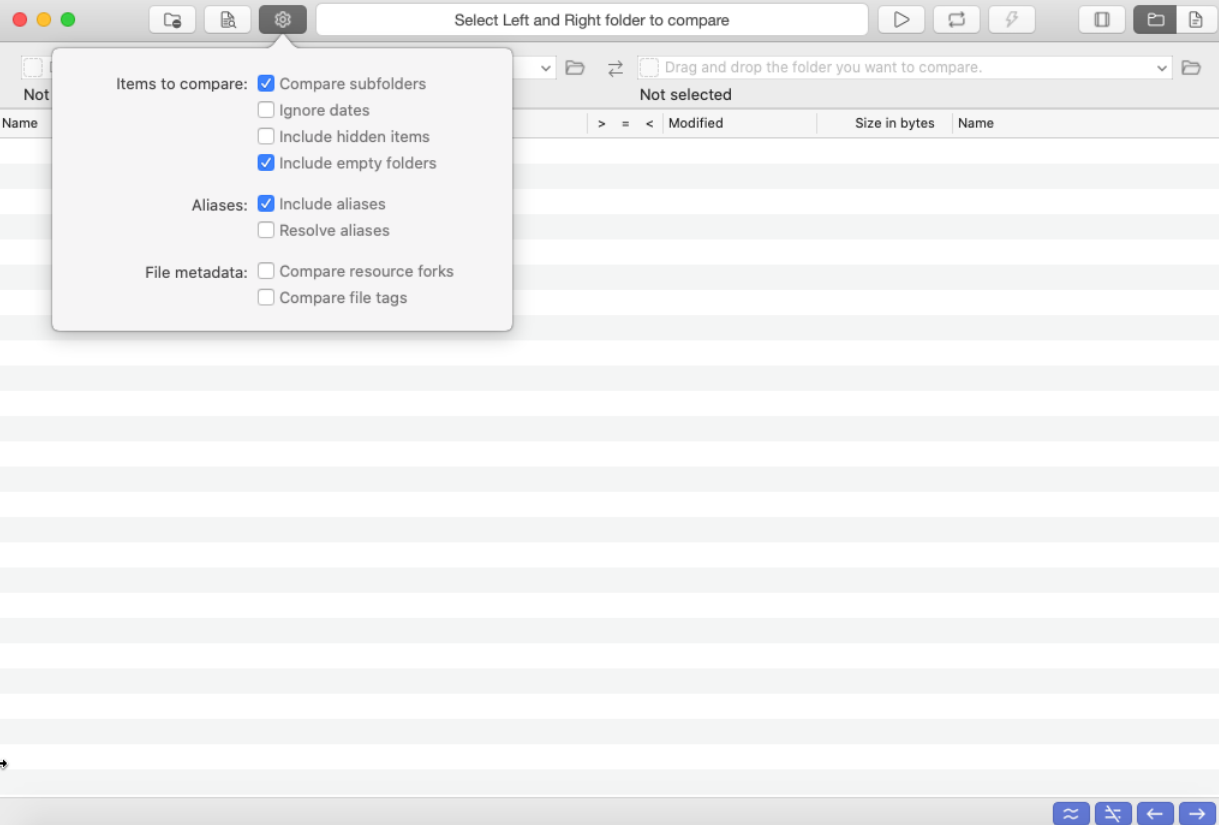Screen dimensions: 1219x825
Task: Open the file search filter toolbar icon
Action: point(227,20)
